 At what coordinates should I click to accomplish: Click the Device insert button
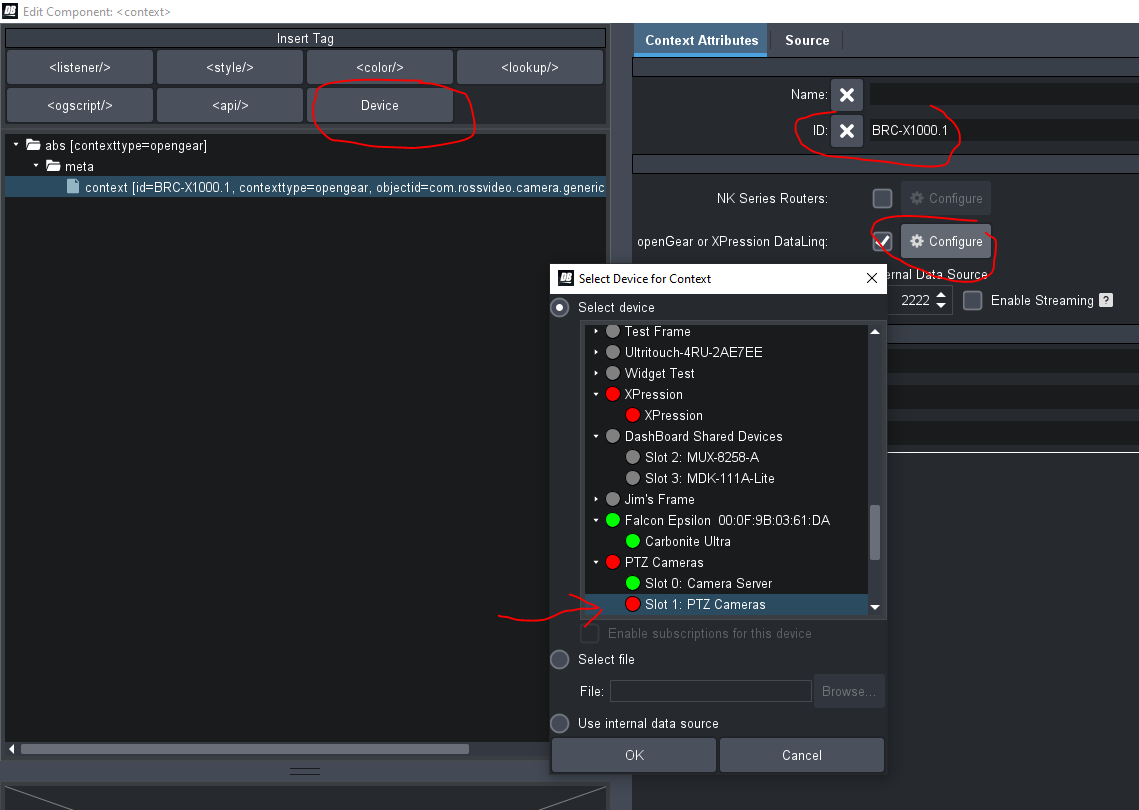[x=380, y=105]
